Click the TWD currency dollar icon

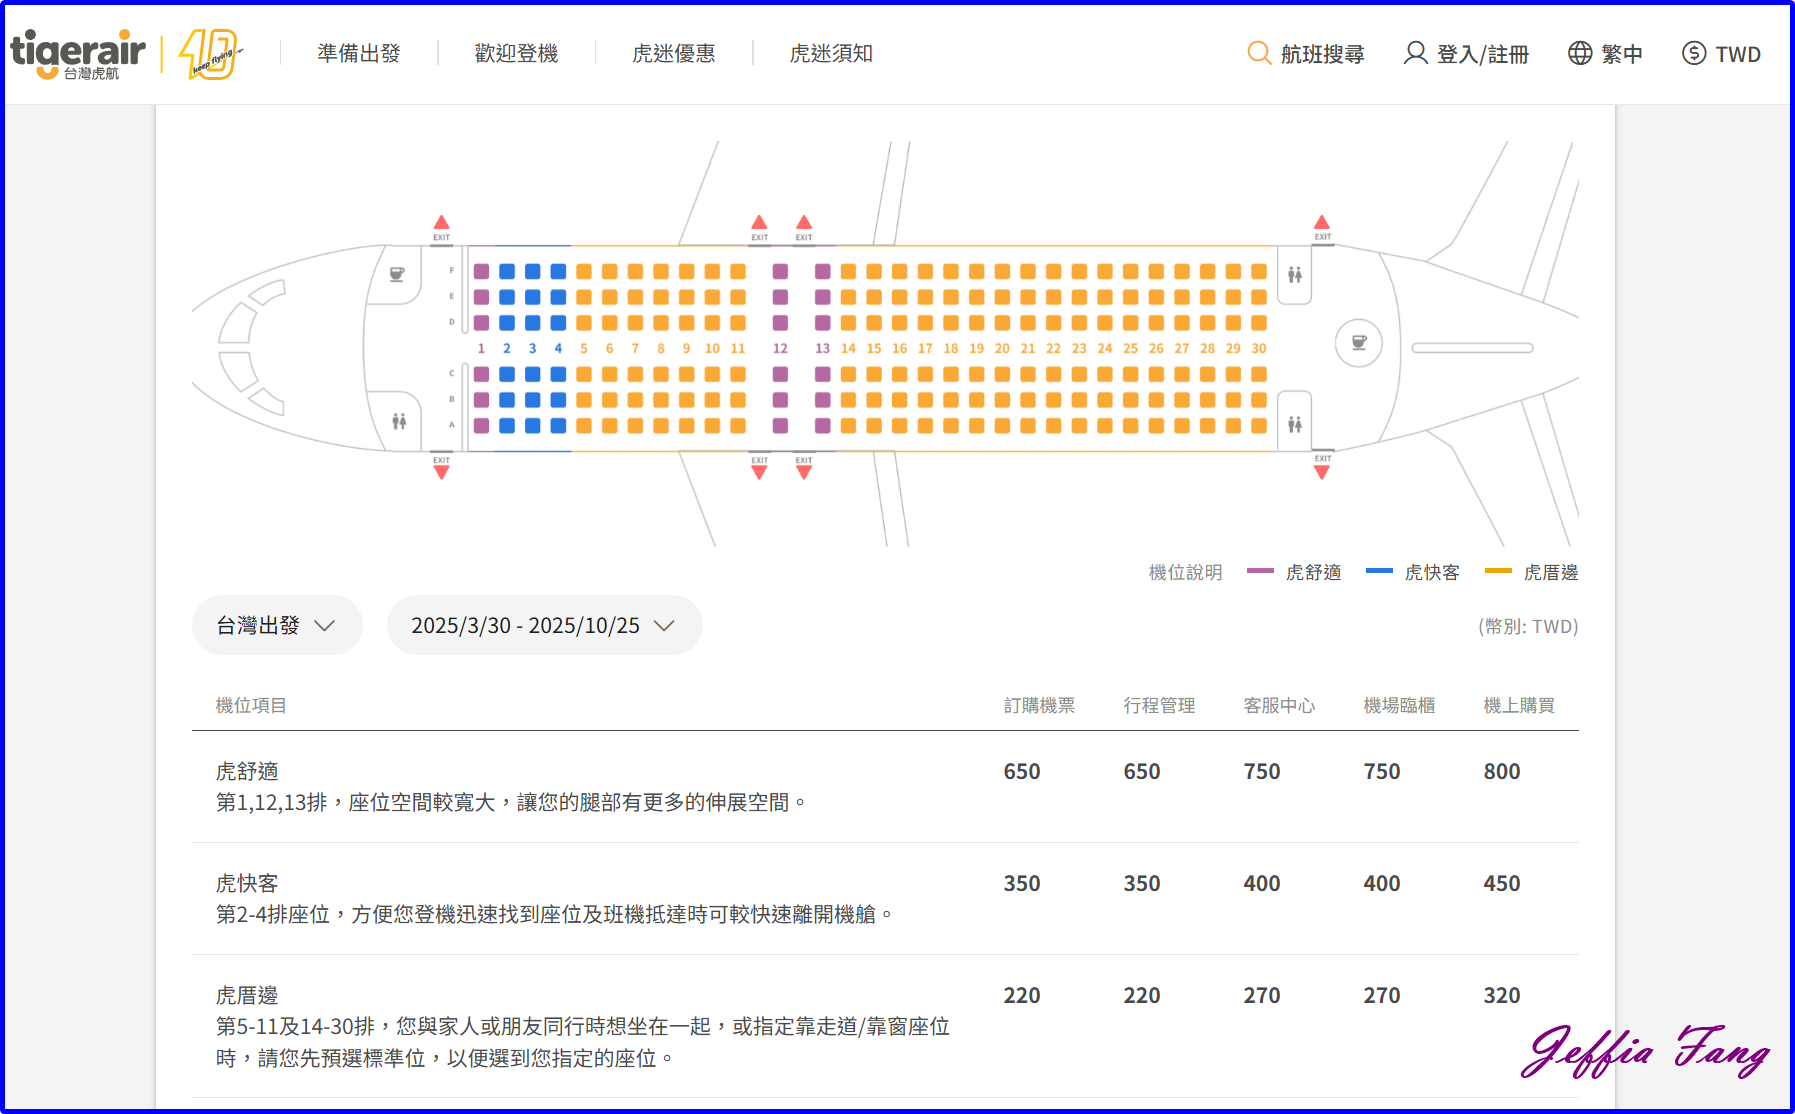pos(1694,53)
